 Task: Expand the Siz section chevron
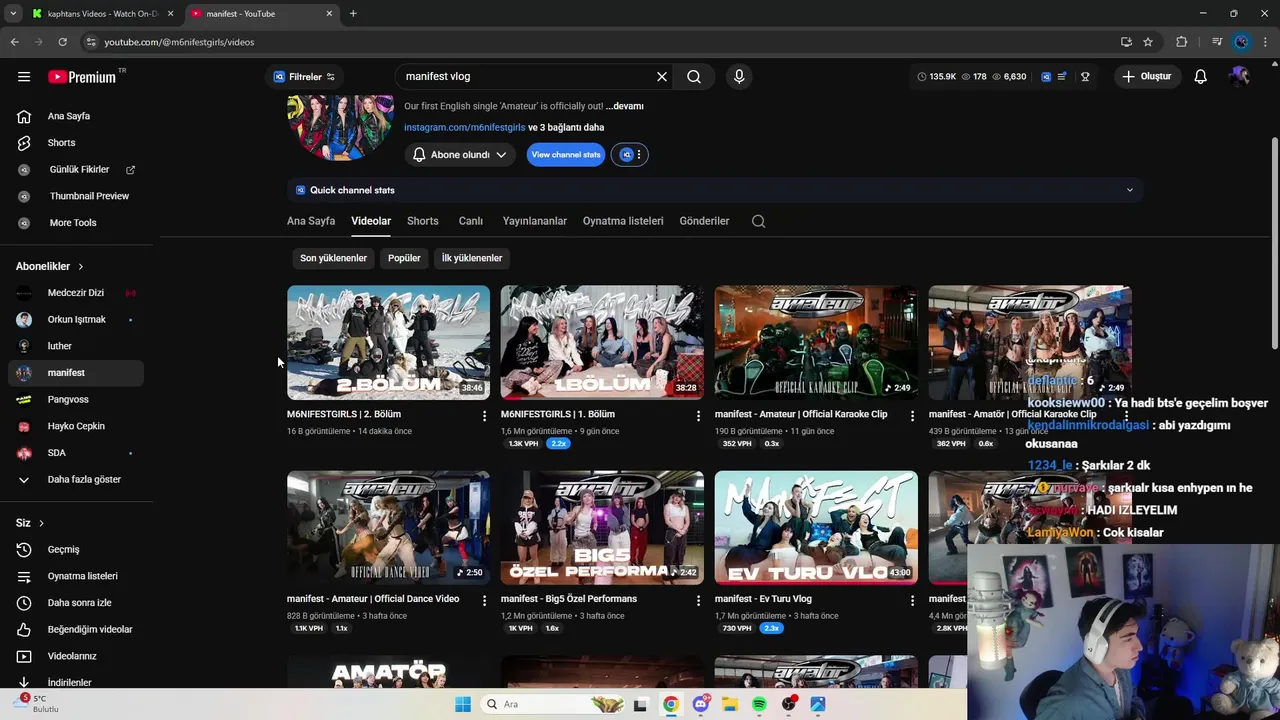coord(41,523)
